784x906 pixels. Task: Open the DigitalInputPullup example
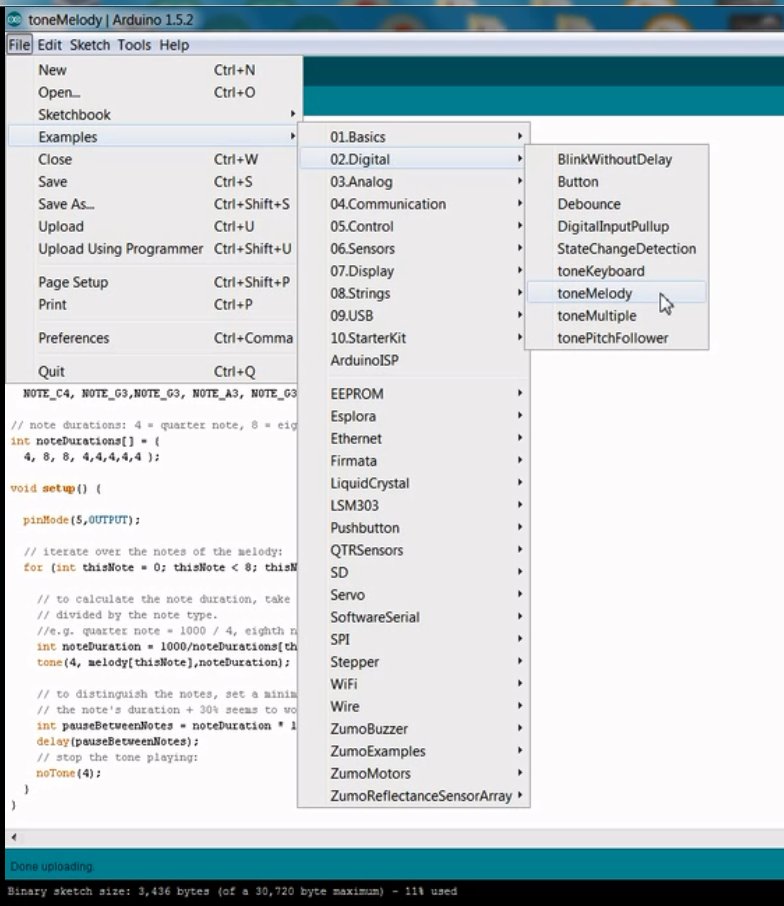[x=616, y=226]
